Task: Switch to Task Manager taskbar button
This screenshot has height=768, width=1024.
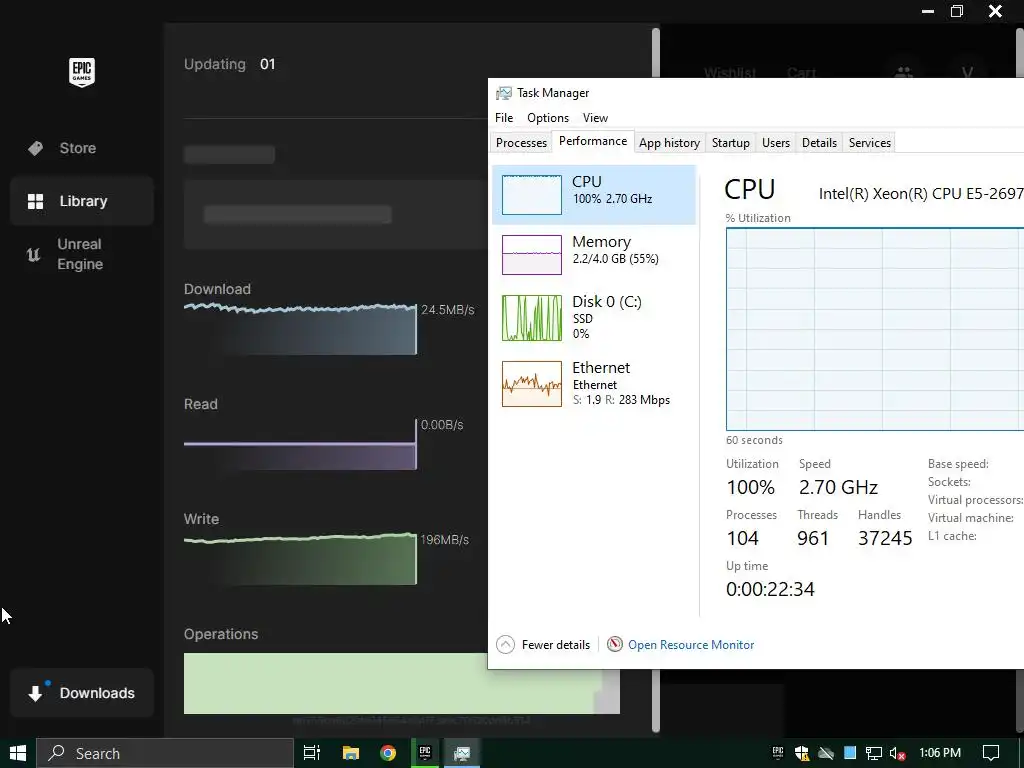Action: (462, 753)
